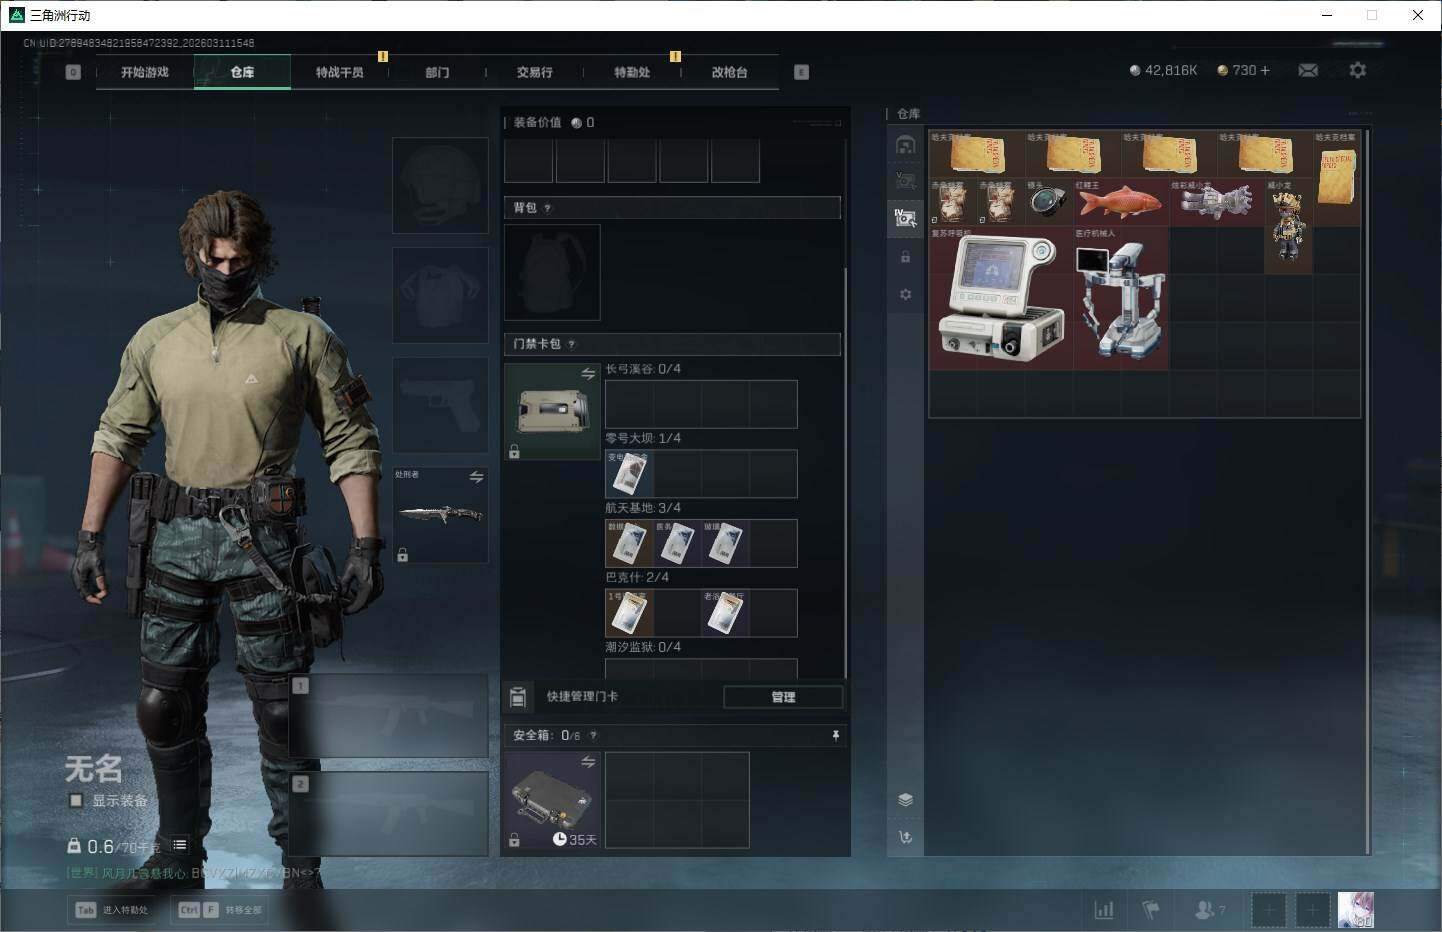Open the 交易行 tab
The image size is (1442, 932).
point(535,72)
